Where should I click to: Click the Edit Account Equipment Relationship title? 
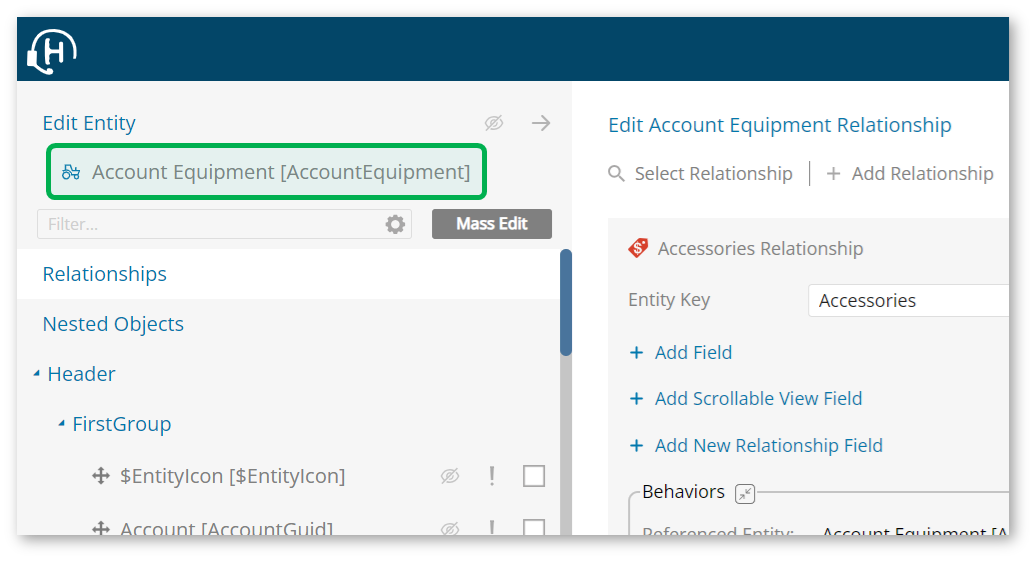[780, 125]
